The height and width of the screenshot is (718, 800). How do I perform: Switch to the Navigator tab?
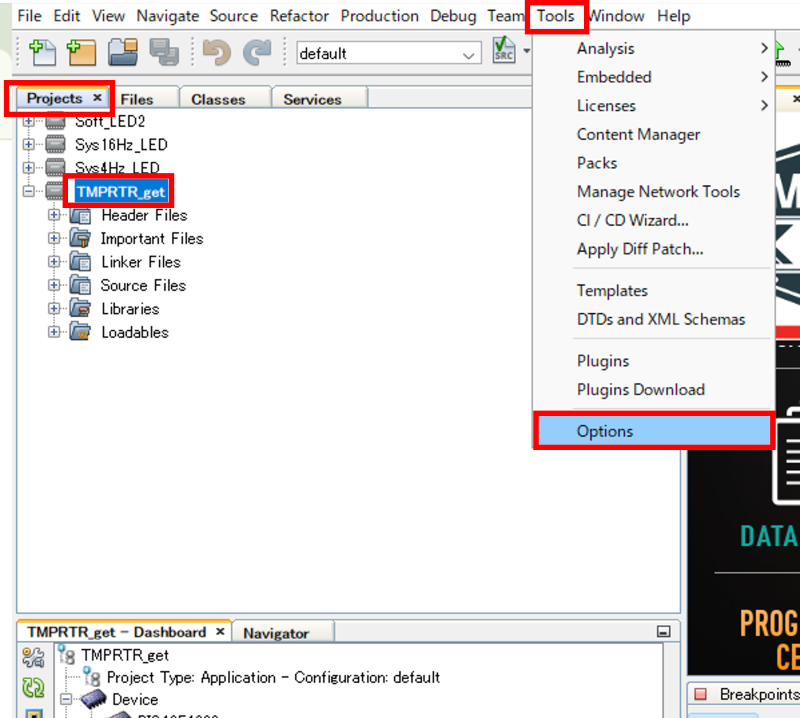[276, 633]
